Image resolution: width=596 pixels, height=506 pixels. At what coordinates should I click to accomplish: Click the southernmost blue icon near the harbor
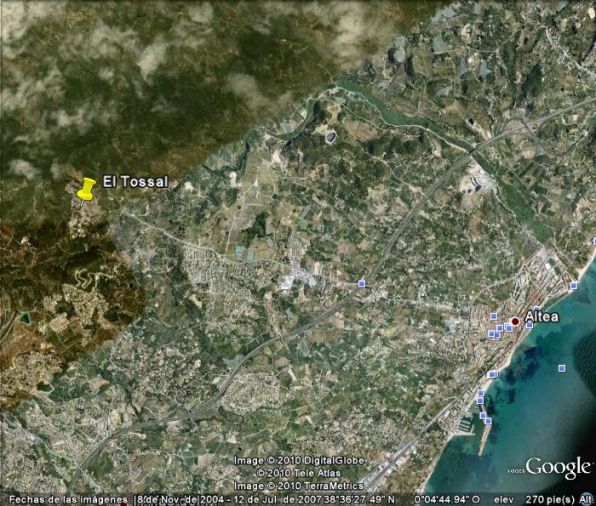click(x=488, y=420)
